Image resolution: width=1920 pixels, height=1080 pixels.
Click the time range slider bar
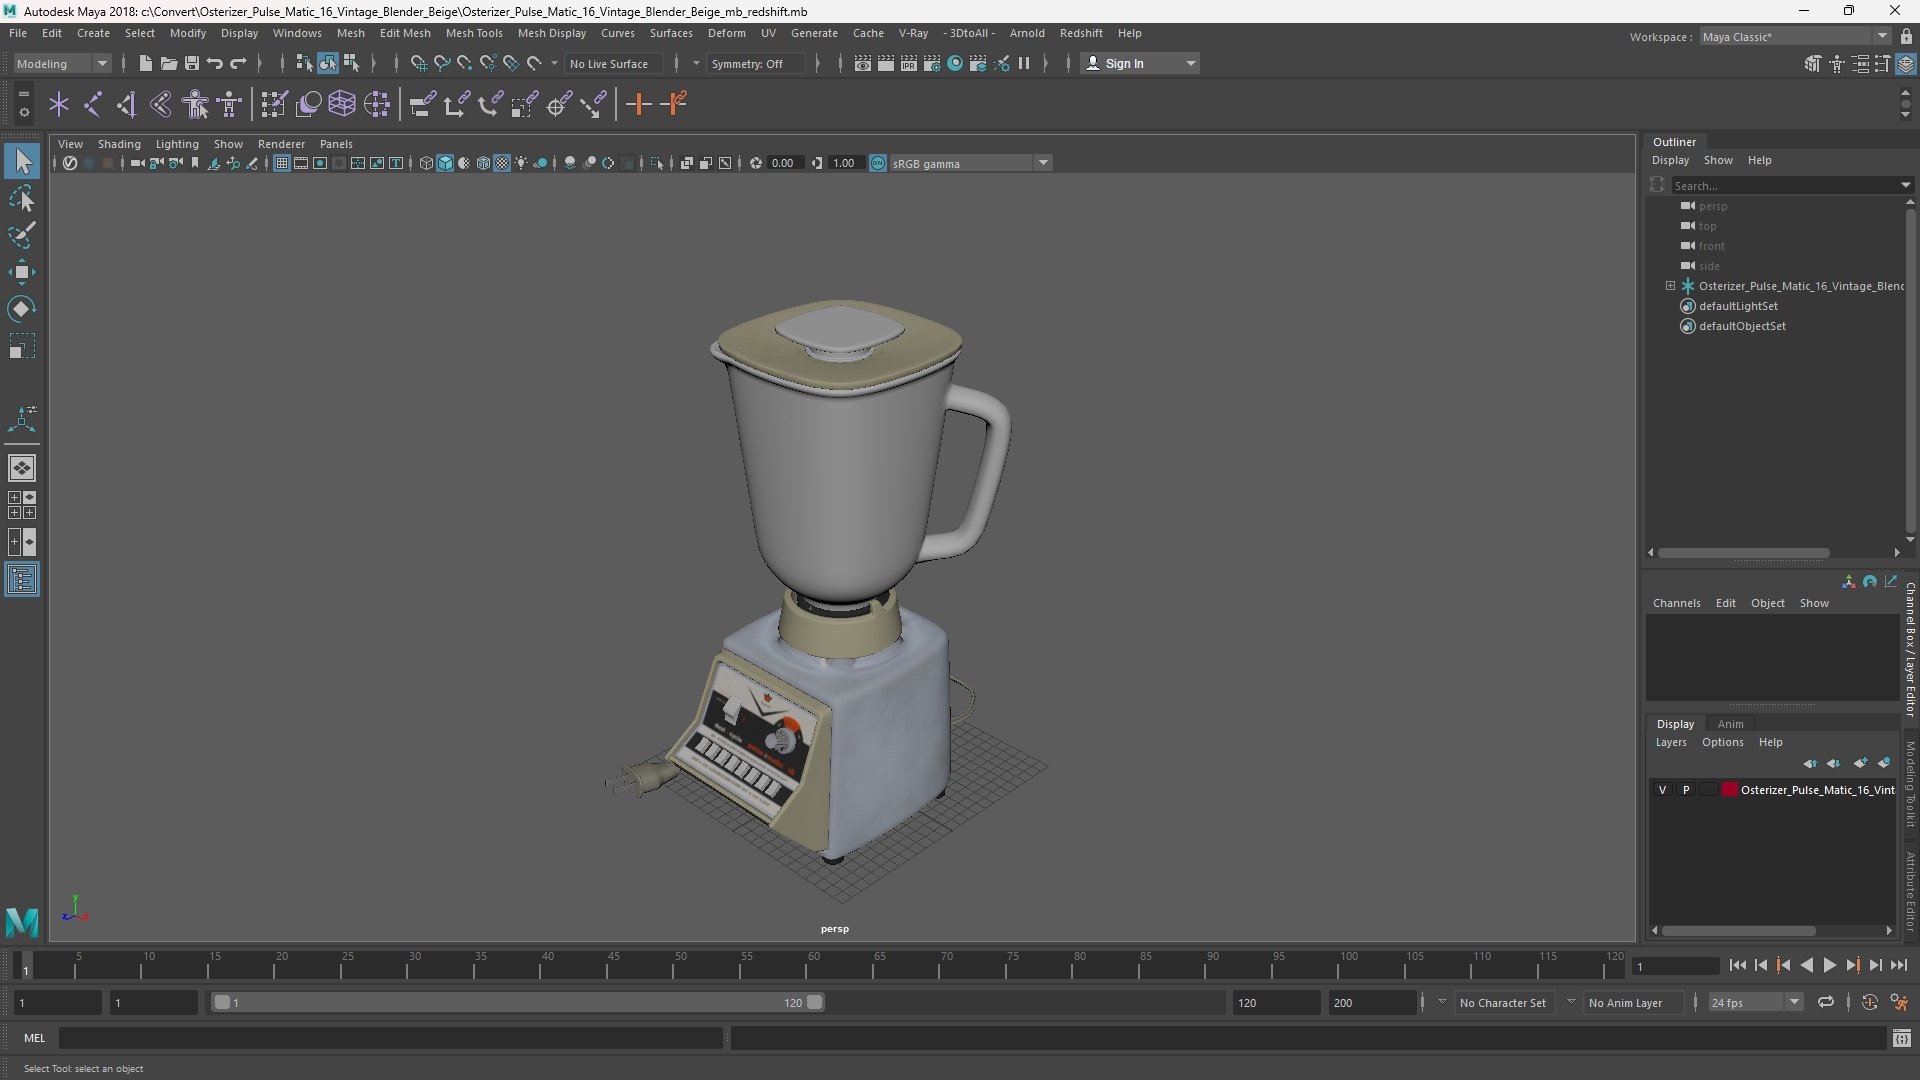click(x=518, y=1002)
